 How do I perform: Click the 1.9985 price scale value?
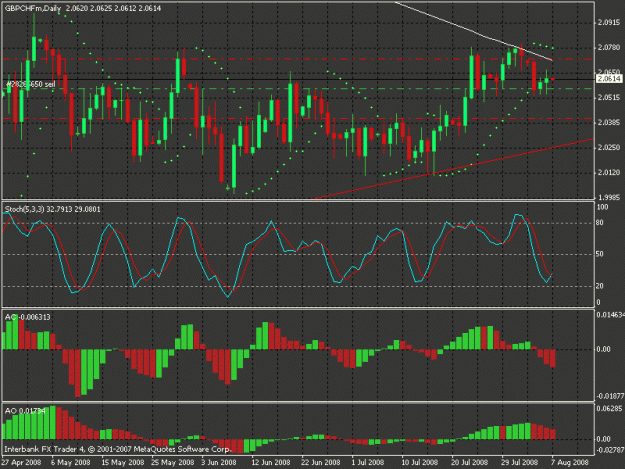click(x=609, y=197)
